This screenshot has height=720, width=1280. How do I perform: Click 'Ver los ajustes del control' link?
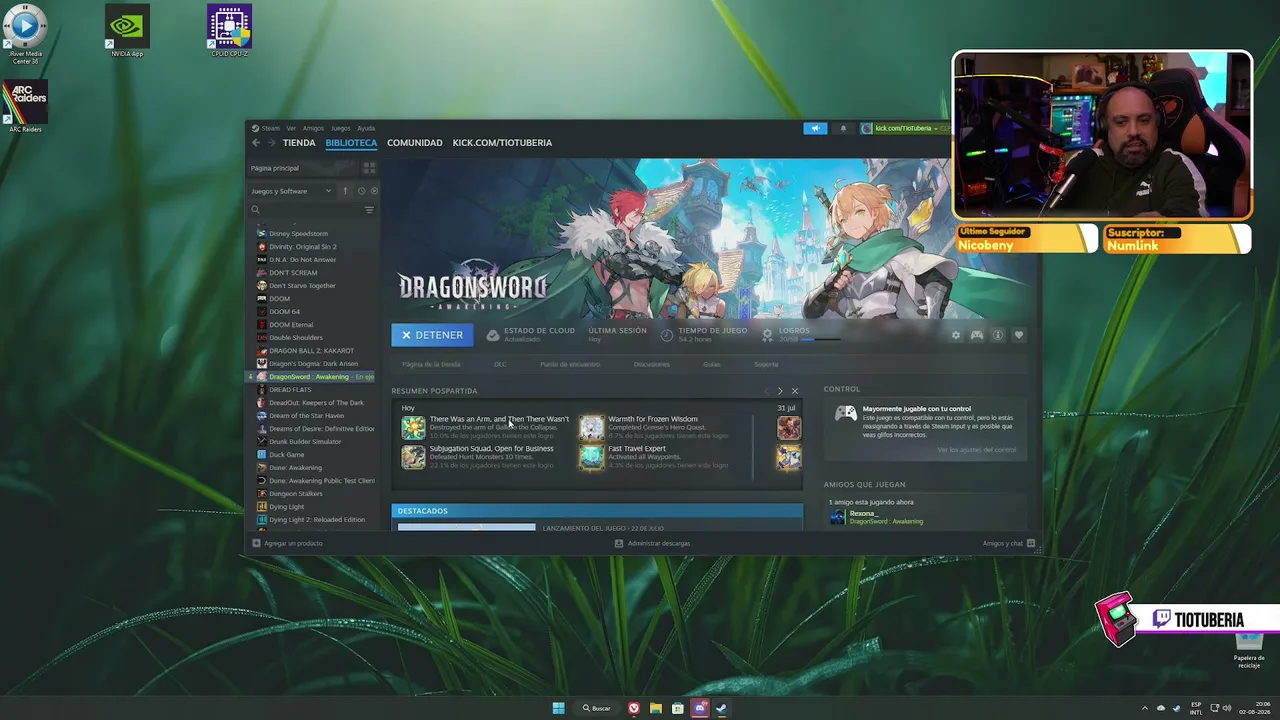976,450
